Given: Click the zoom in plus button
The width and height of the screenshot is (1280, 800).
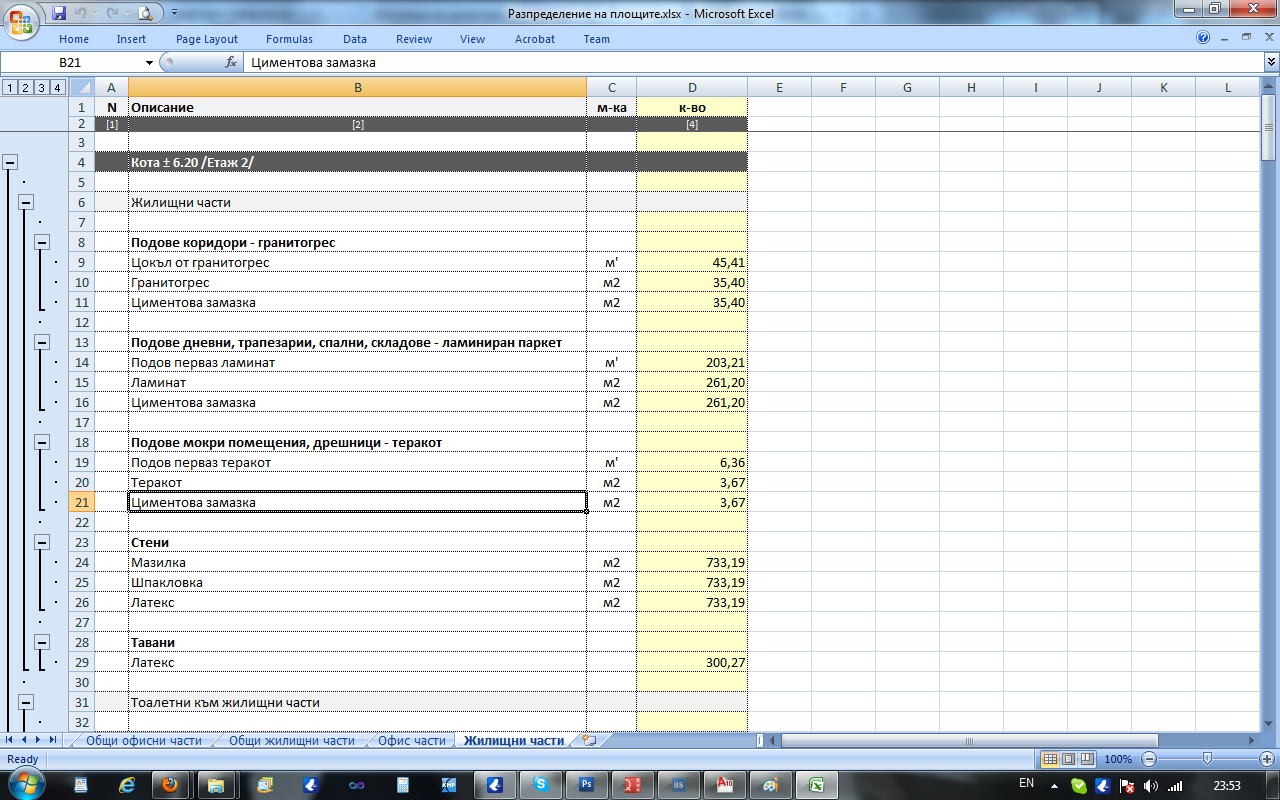Looking at the screenshot, I should click(1267, 759).
